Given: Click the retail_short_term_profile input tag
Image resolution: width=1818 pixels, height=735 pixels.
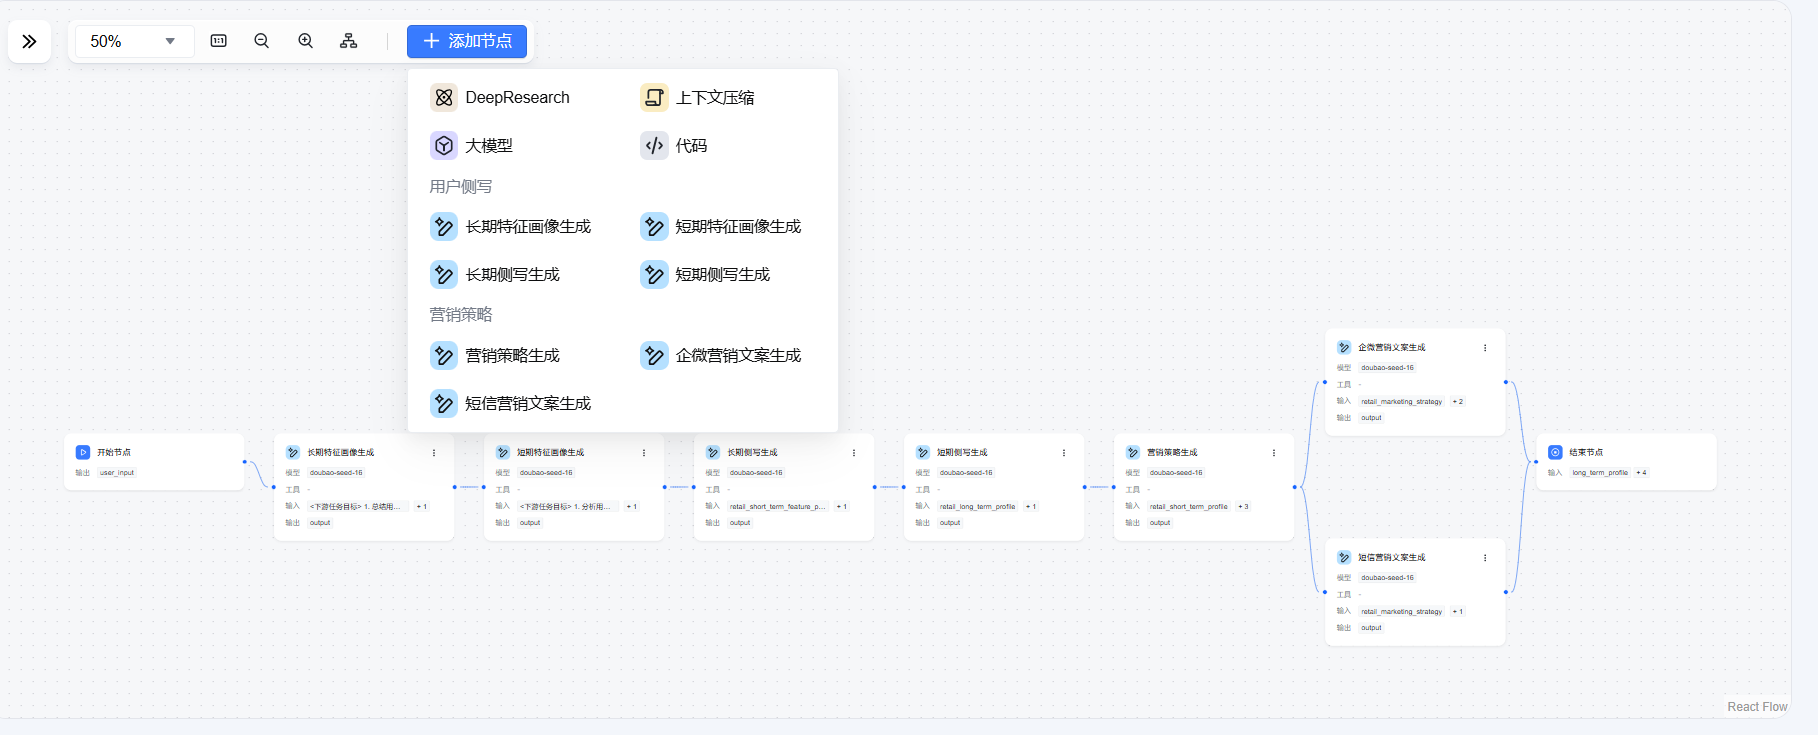Looking at the screenshot, I should (1189, 507).
